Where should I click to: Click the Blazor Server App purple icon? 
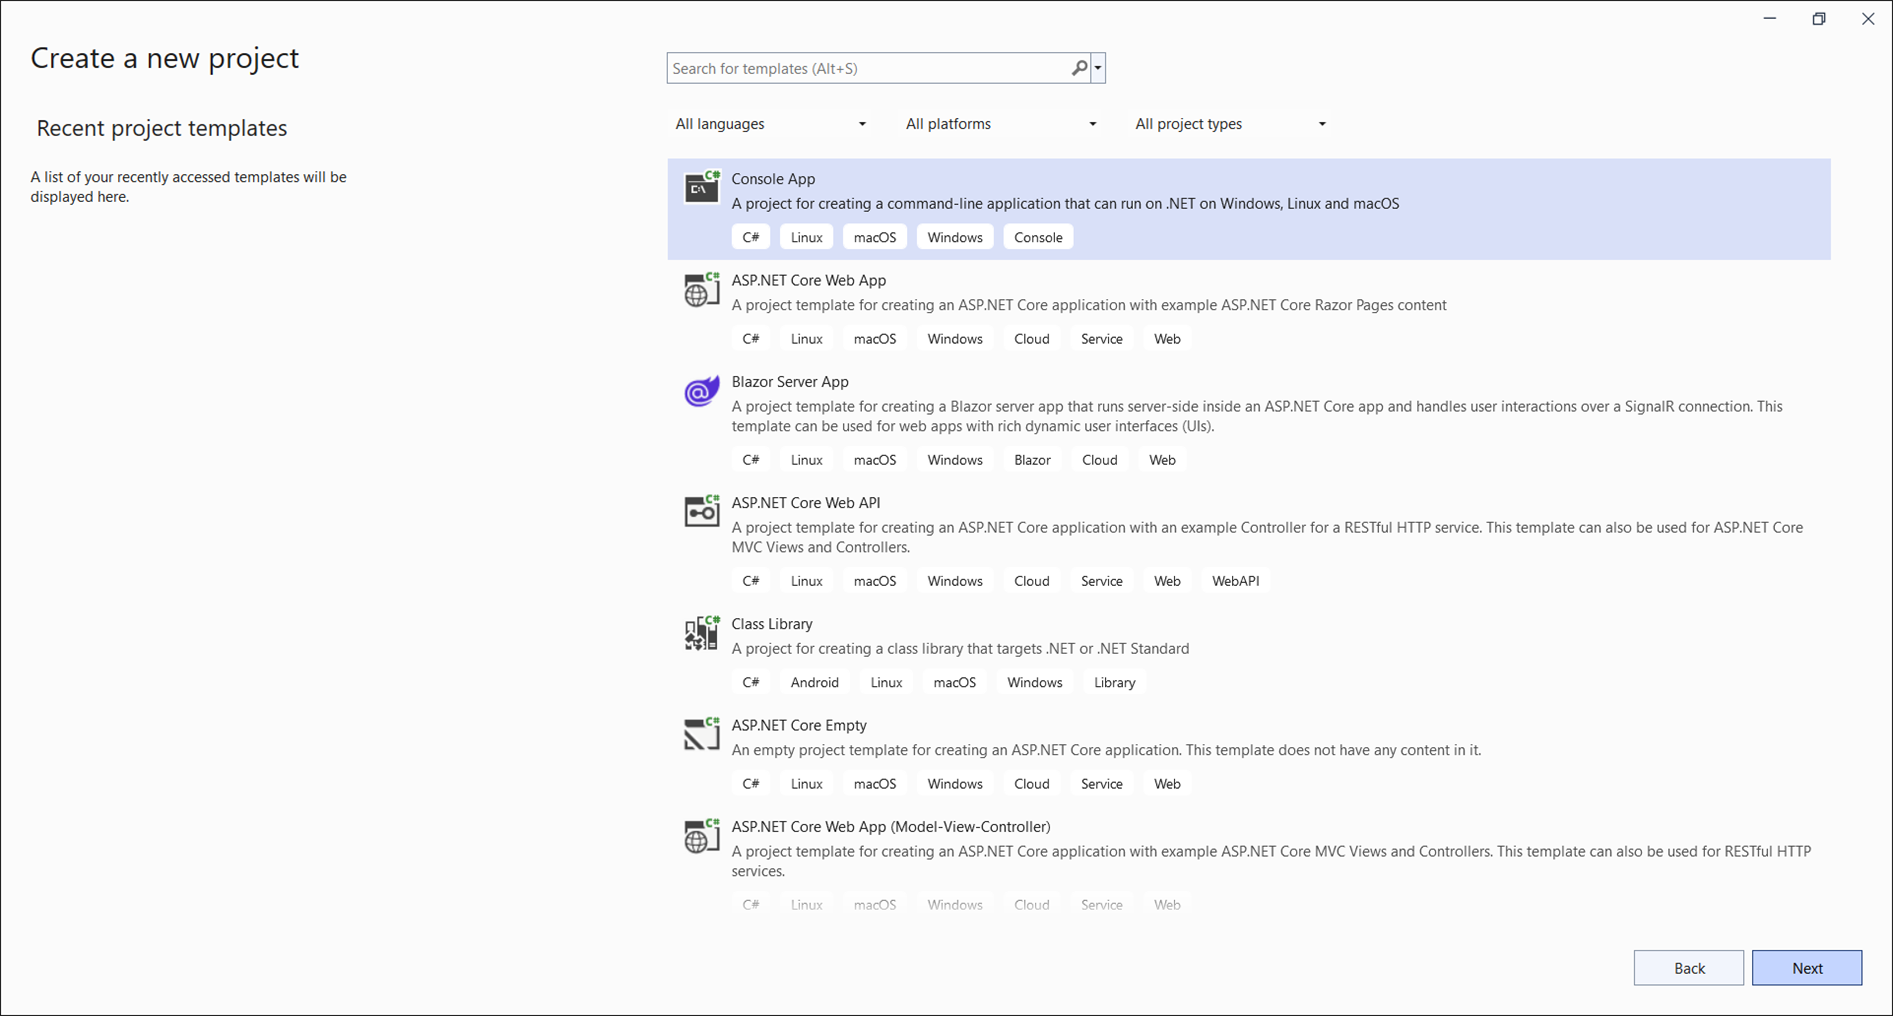click(x=701, y=391)
